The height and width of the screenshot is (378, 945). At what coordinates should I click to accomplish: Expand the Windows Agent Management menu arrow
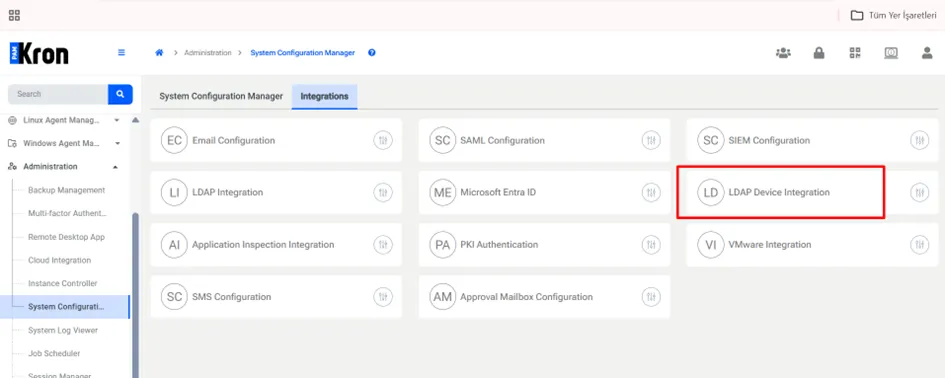click(118, 143)
